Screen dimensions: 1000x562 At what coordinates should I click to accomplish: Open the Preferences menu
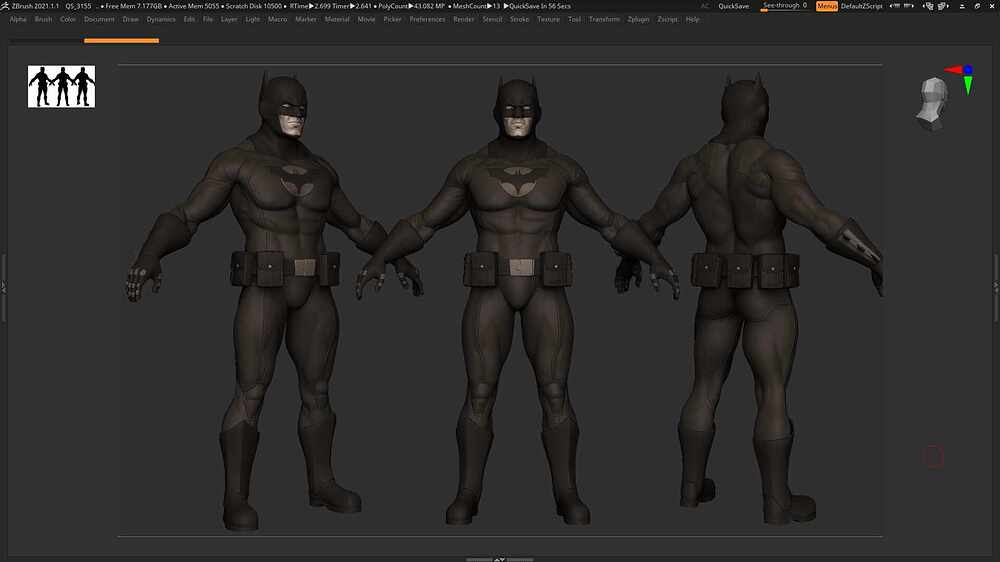click(x=427, y=19)
